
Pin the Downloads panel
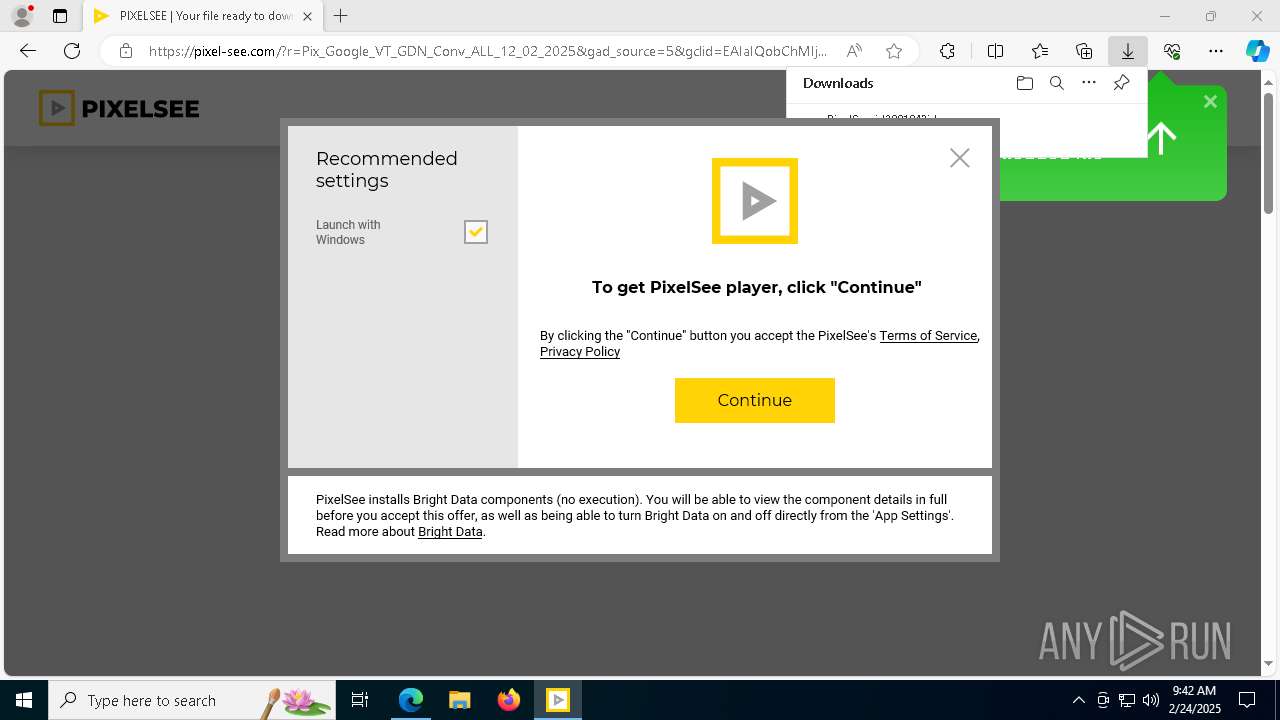pos(1121,83)
